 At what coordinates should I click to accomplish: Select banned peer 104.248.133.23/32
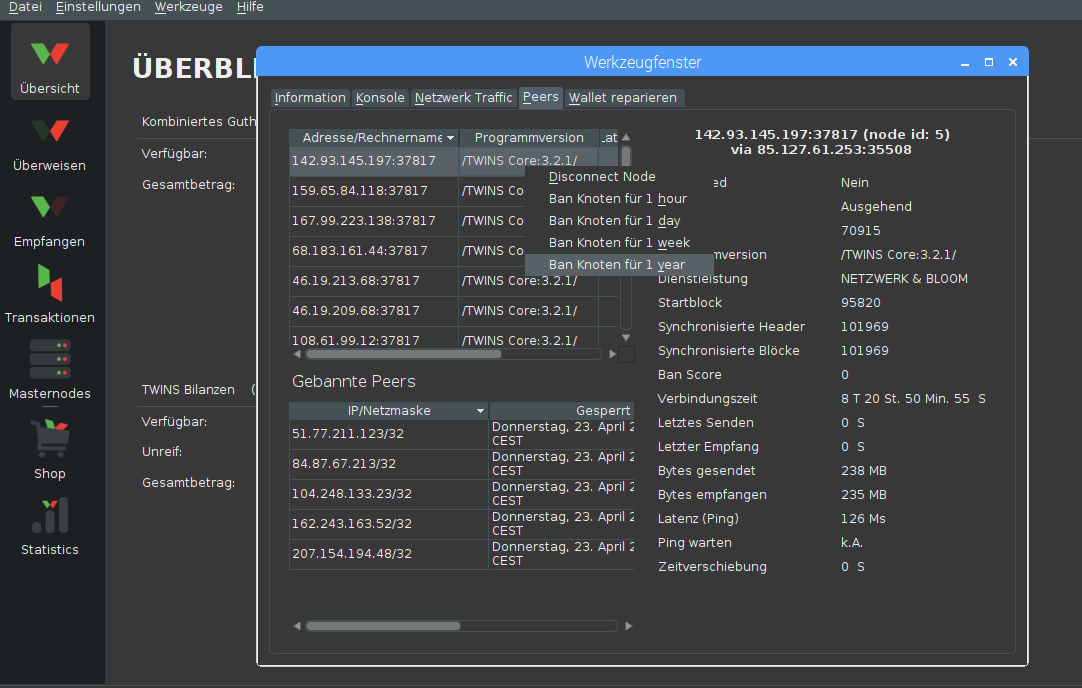click(x=388, y=494)
